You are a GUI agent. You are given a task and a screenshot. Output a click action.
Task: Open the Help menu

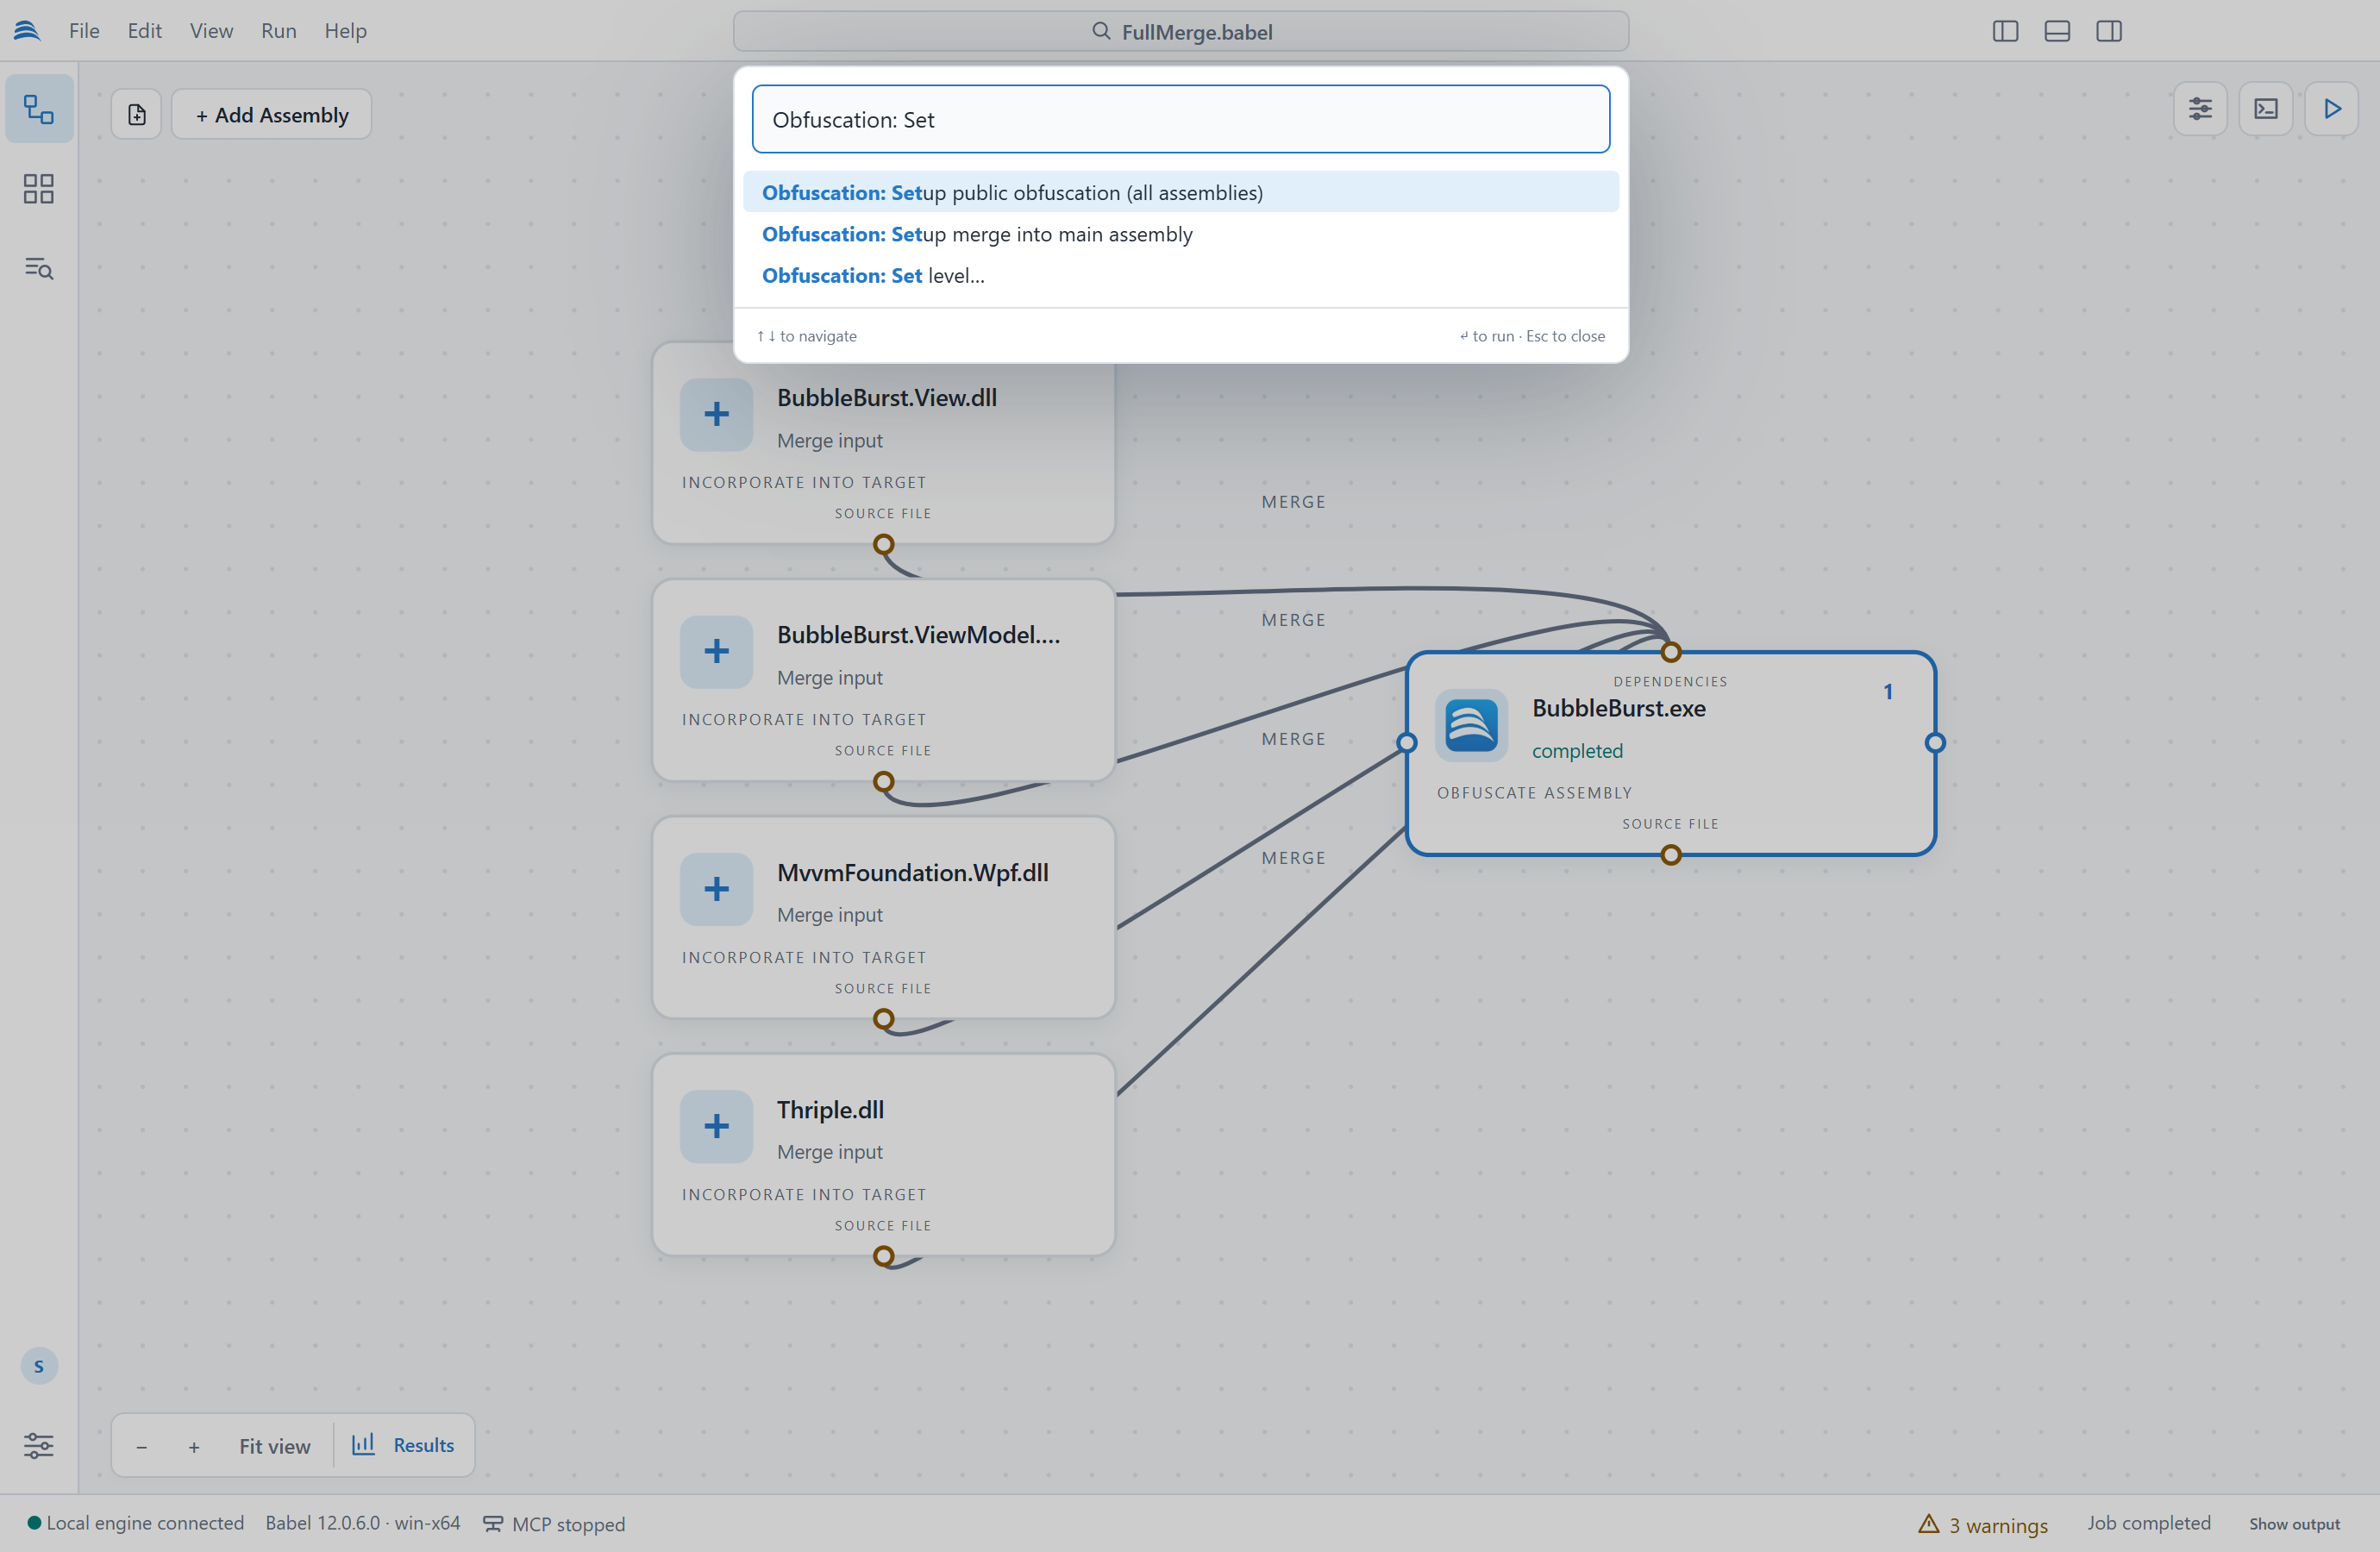[345, 31]
